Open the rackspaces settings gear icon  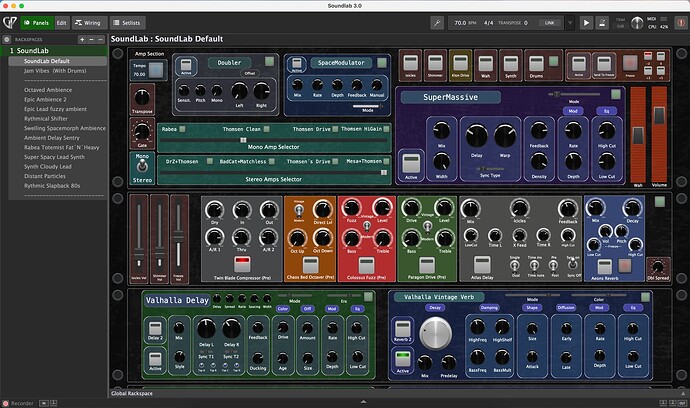point(6,40)
